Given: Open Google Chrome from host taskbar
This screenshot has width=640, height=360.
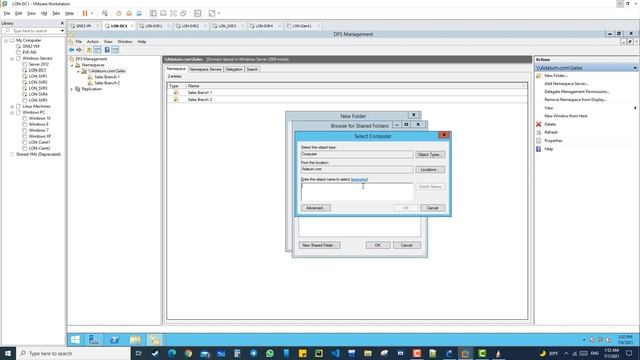Looking at the screenshot, I should pos(188,353).
